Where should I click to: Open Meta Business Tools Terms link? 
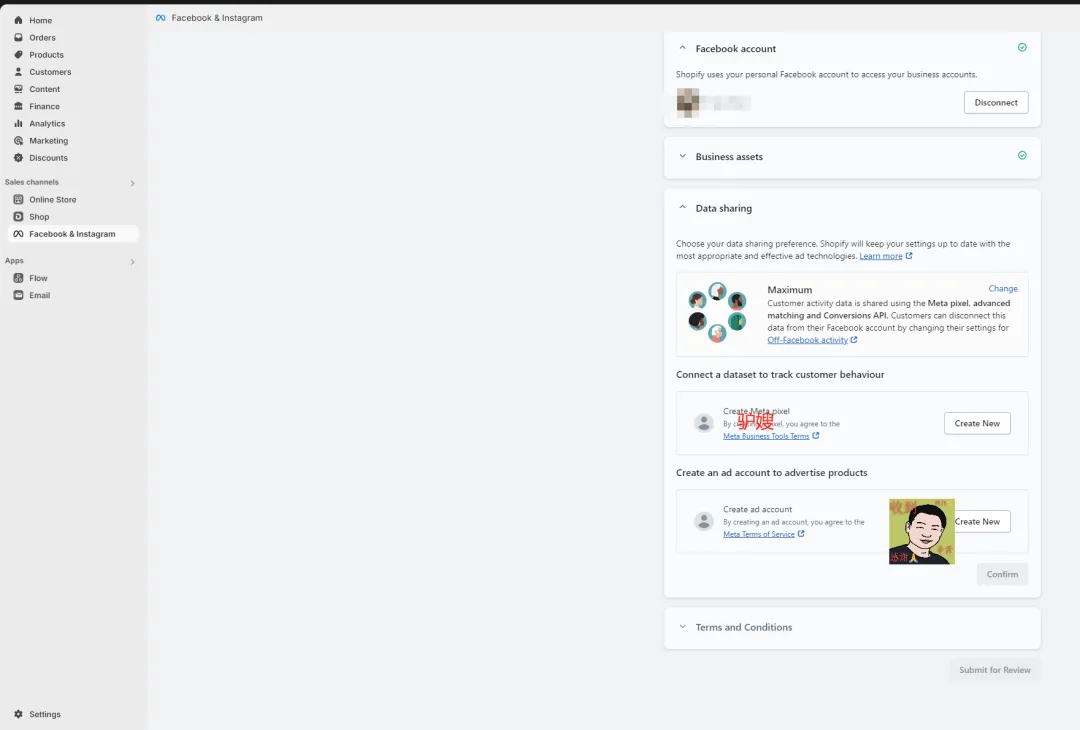pyautogui.click(x=766, y=436)
